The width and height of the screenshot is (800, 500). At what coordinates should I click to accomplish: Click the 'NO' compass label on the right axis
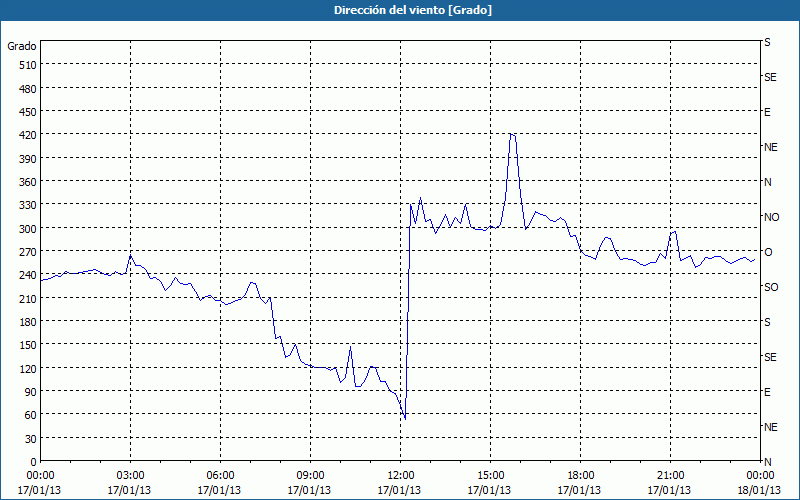(x=771, y=217)
